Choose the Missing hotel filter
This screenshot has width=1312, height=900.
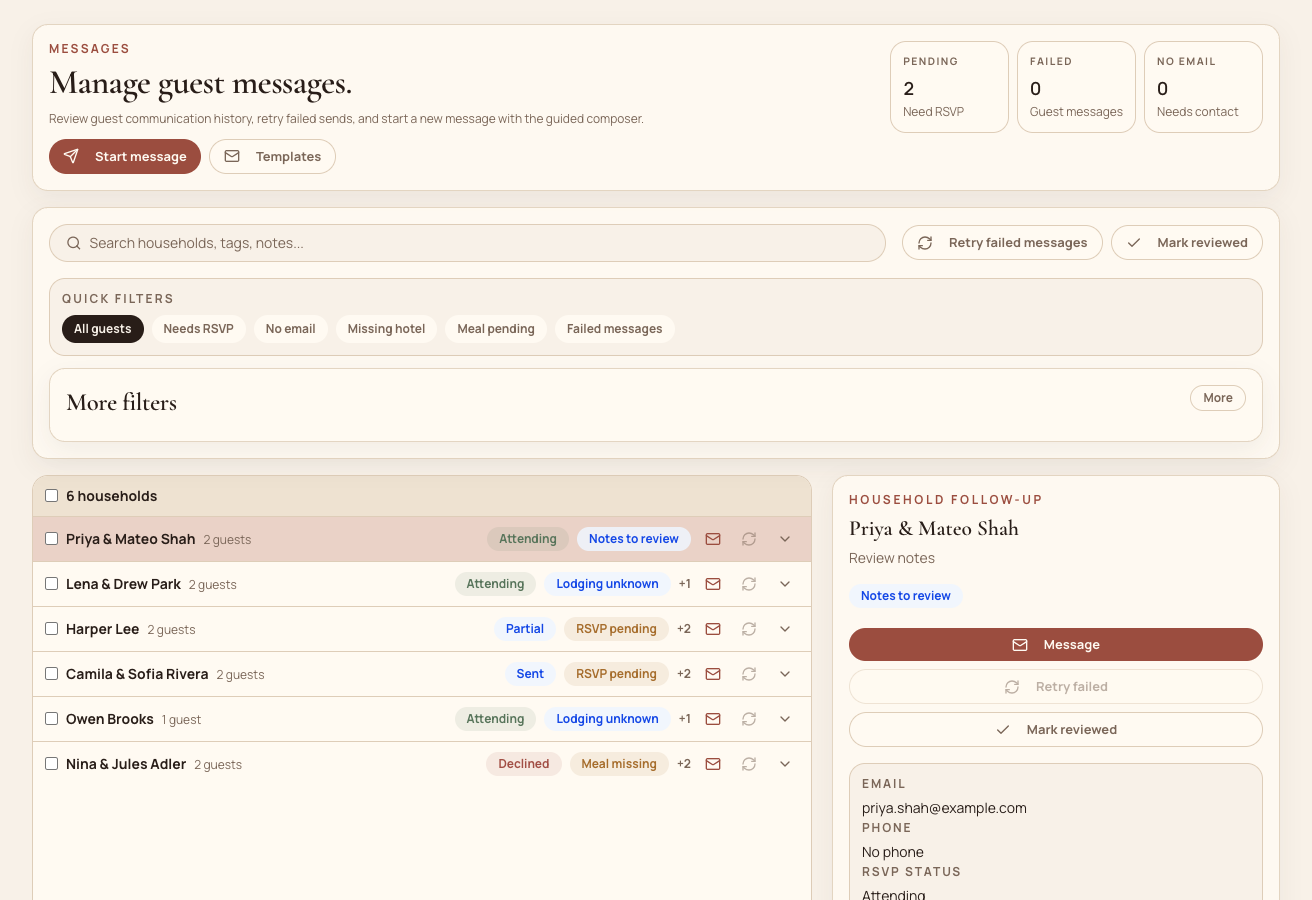pos(386,329)
